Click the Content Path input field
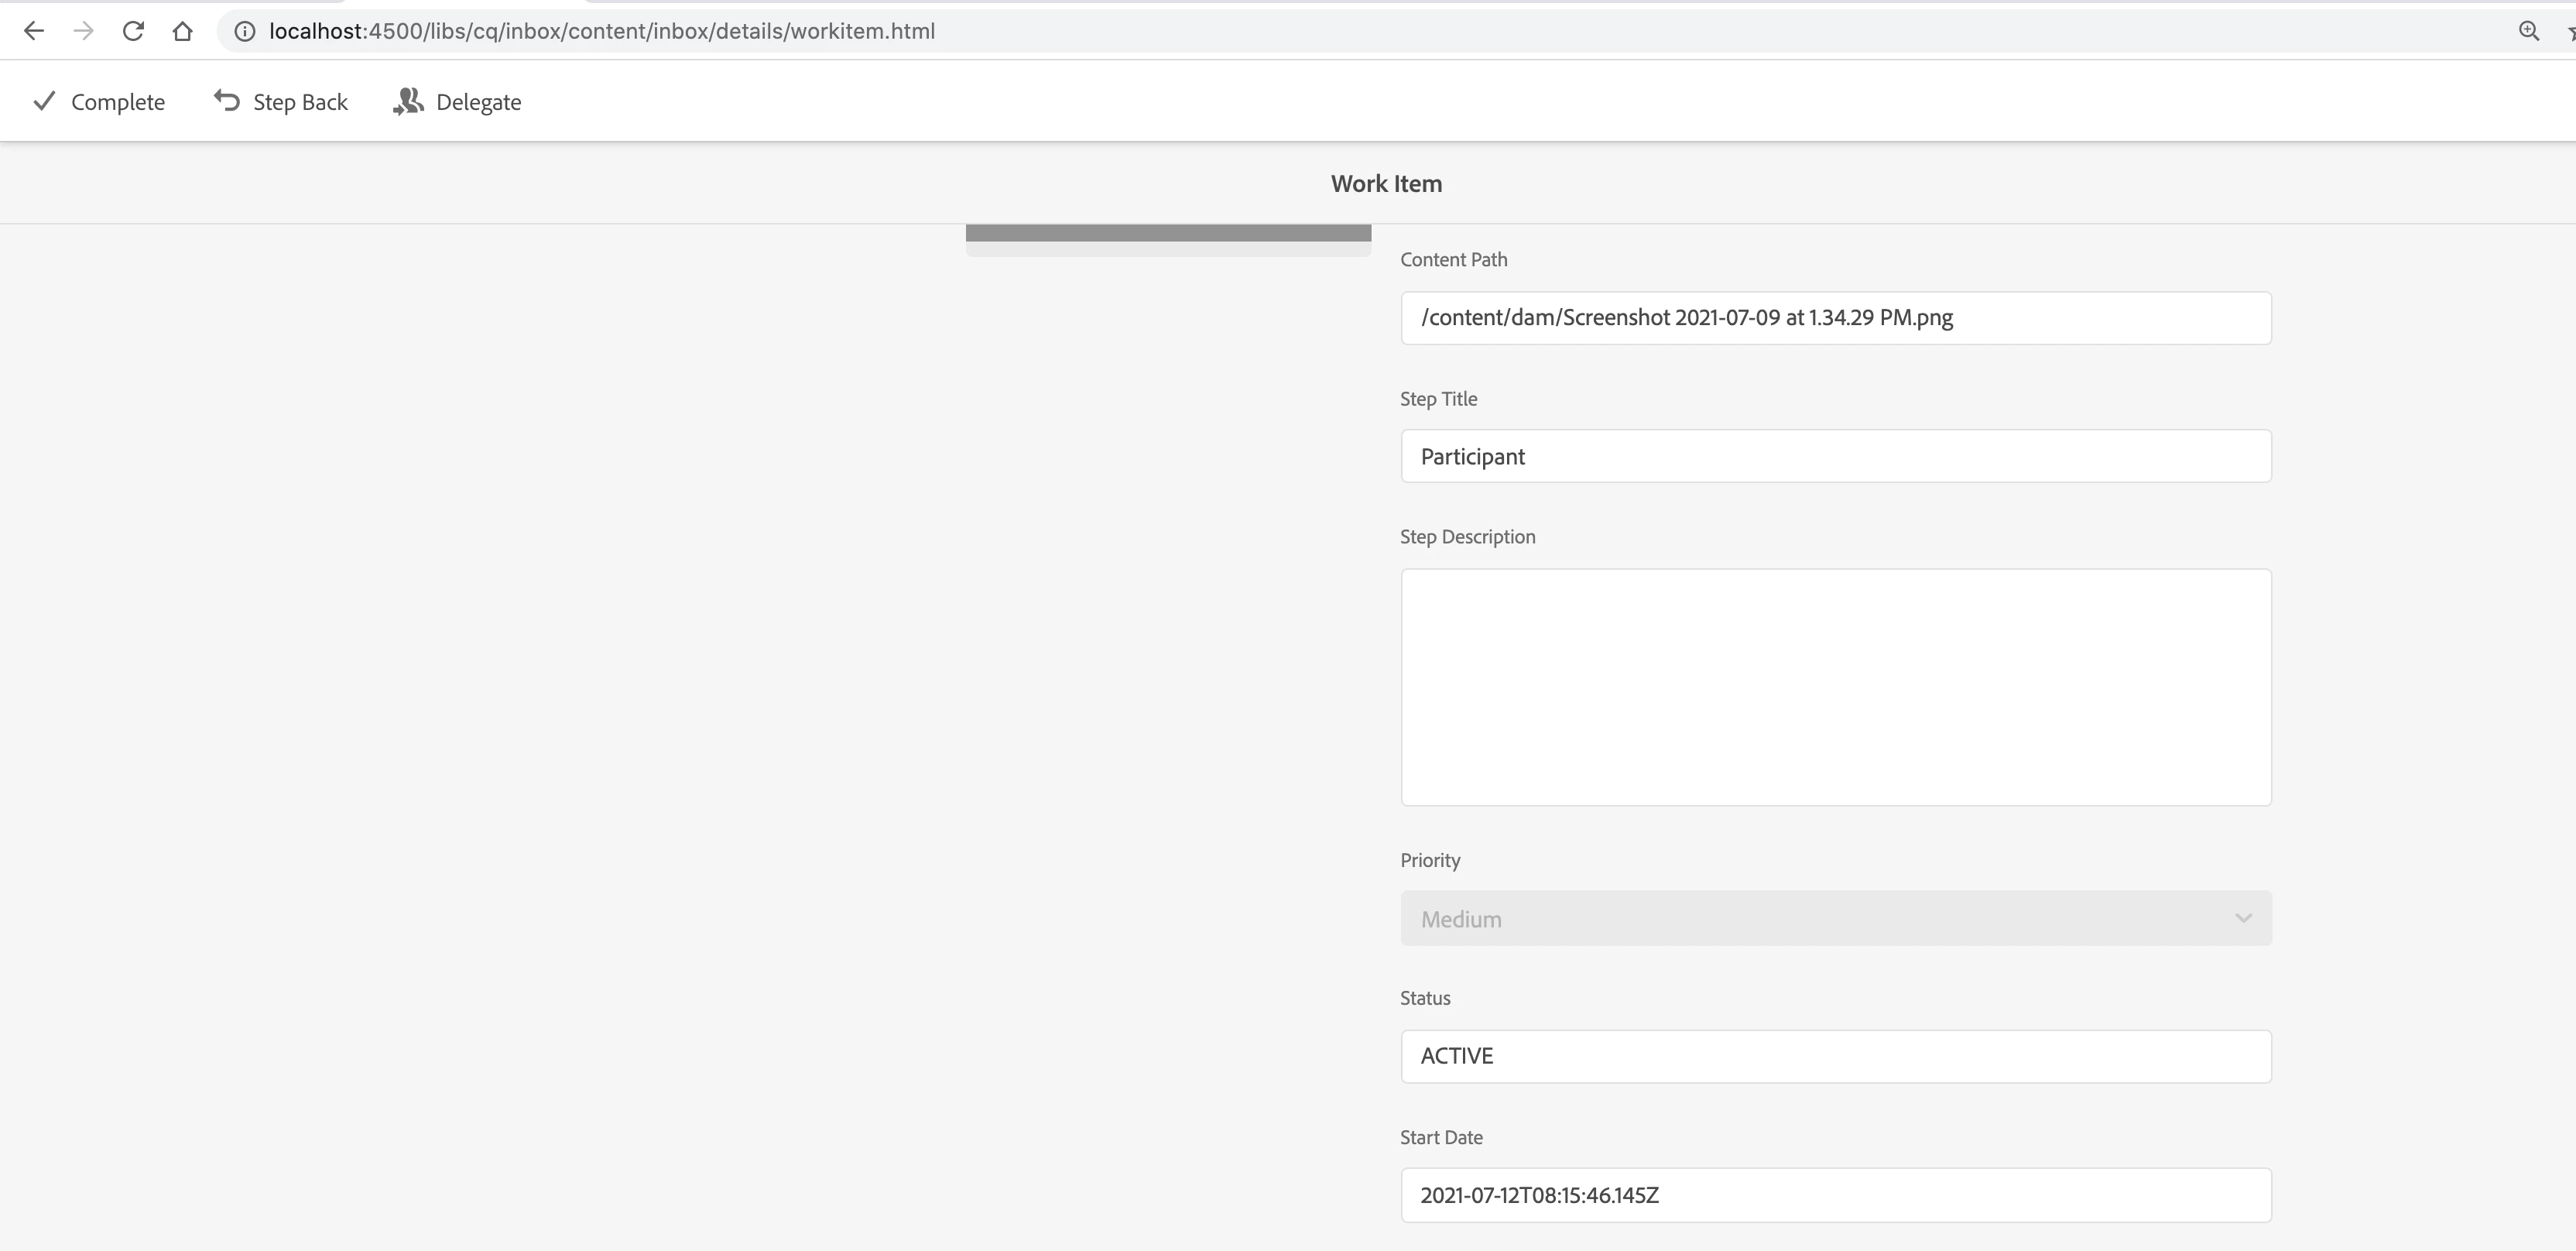The image size is (2576, 1251). coord(1835,318)
